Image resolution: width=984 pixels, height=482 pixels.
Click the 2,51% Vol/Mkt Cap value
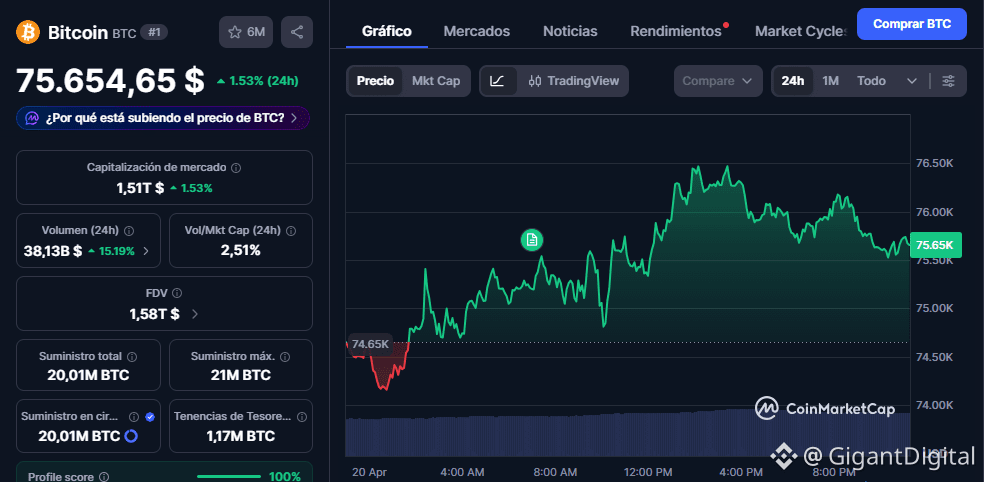click(240, 251)
